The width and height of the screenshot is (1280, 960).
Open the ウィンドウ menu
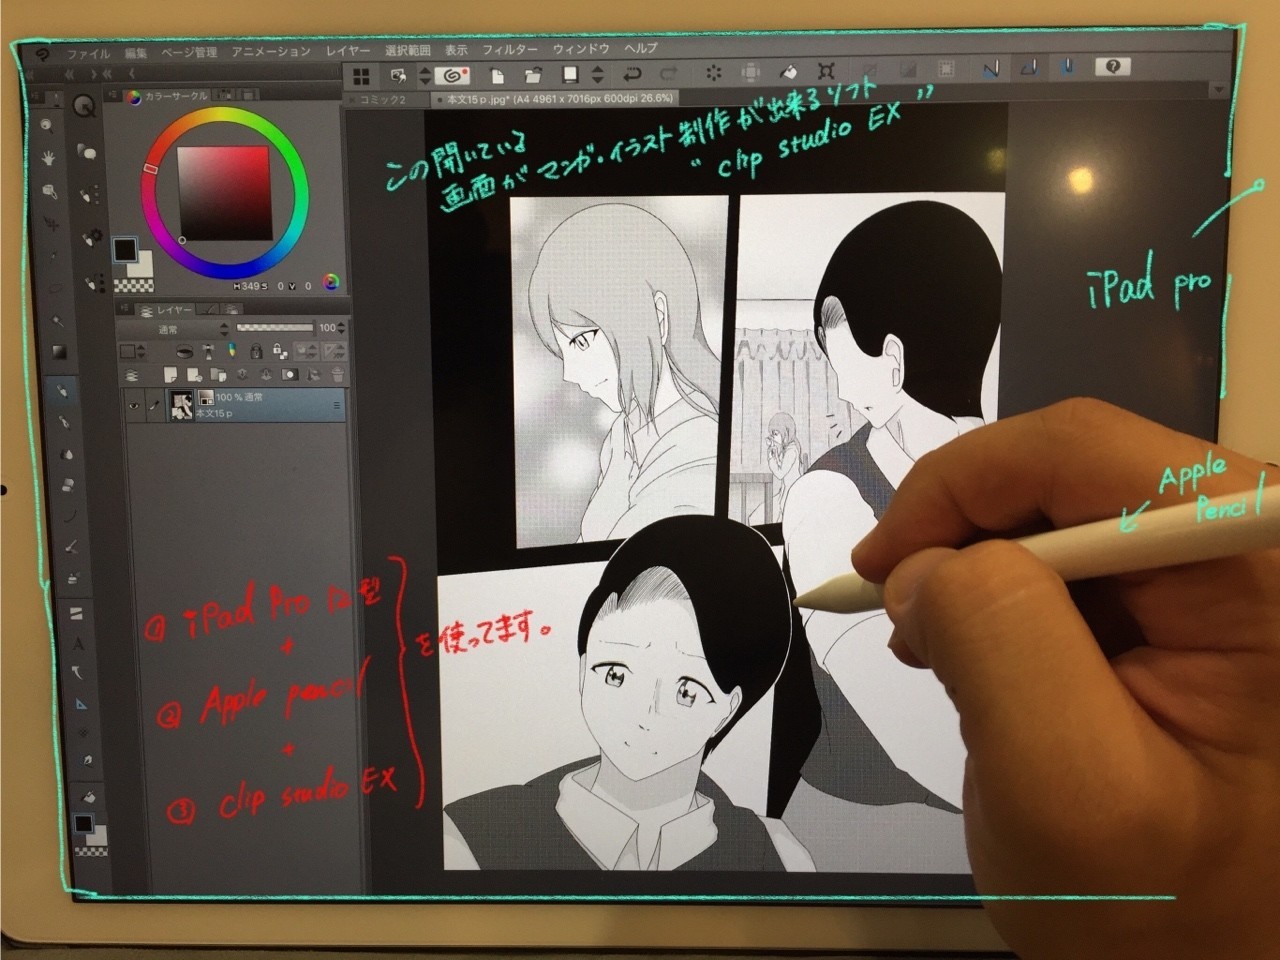tap(581, 48)
